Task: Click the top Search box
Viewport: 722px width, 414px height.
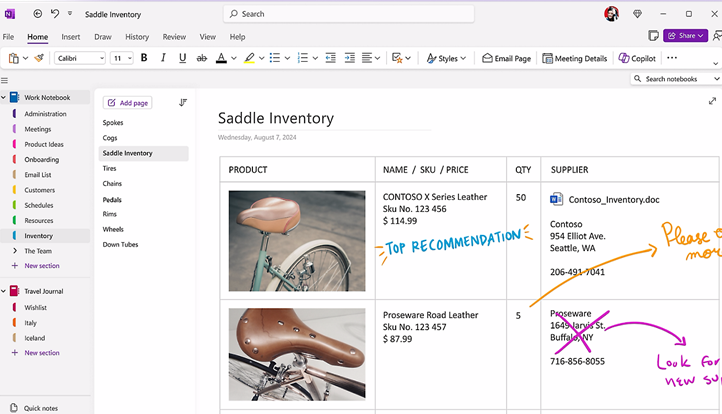Action: pos(349,14)
